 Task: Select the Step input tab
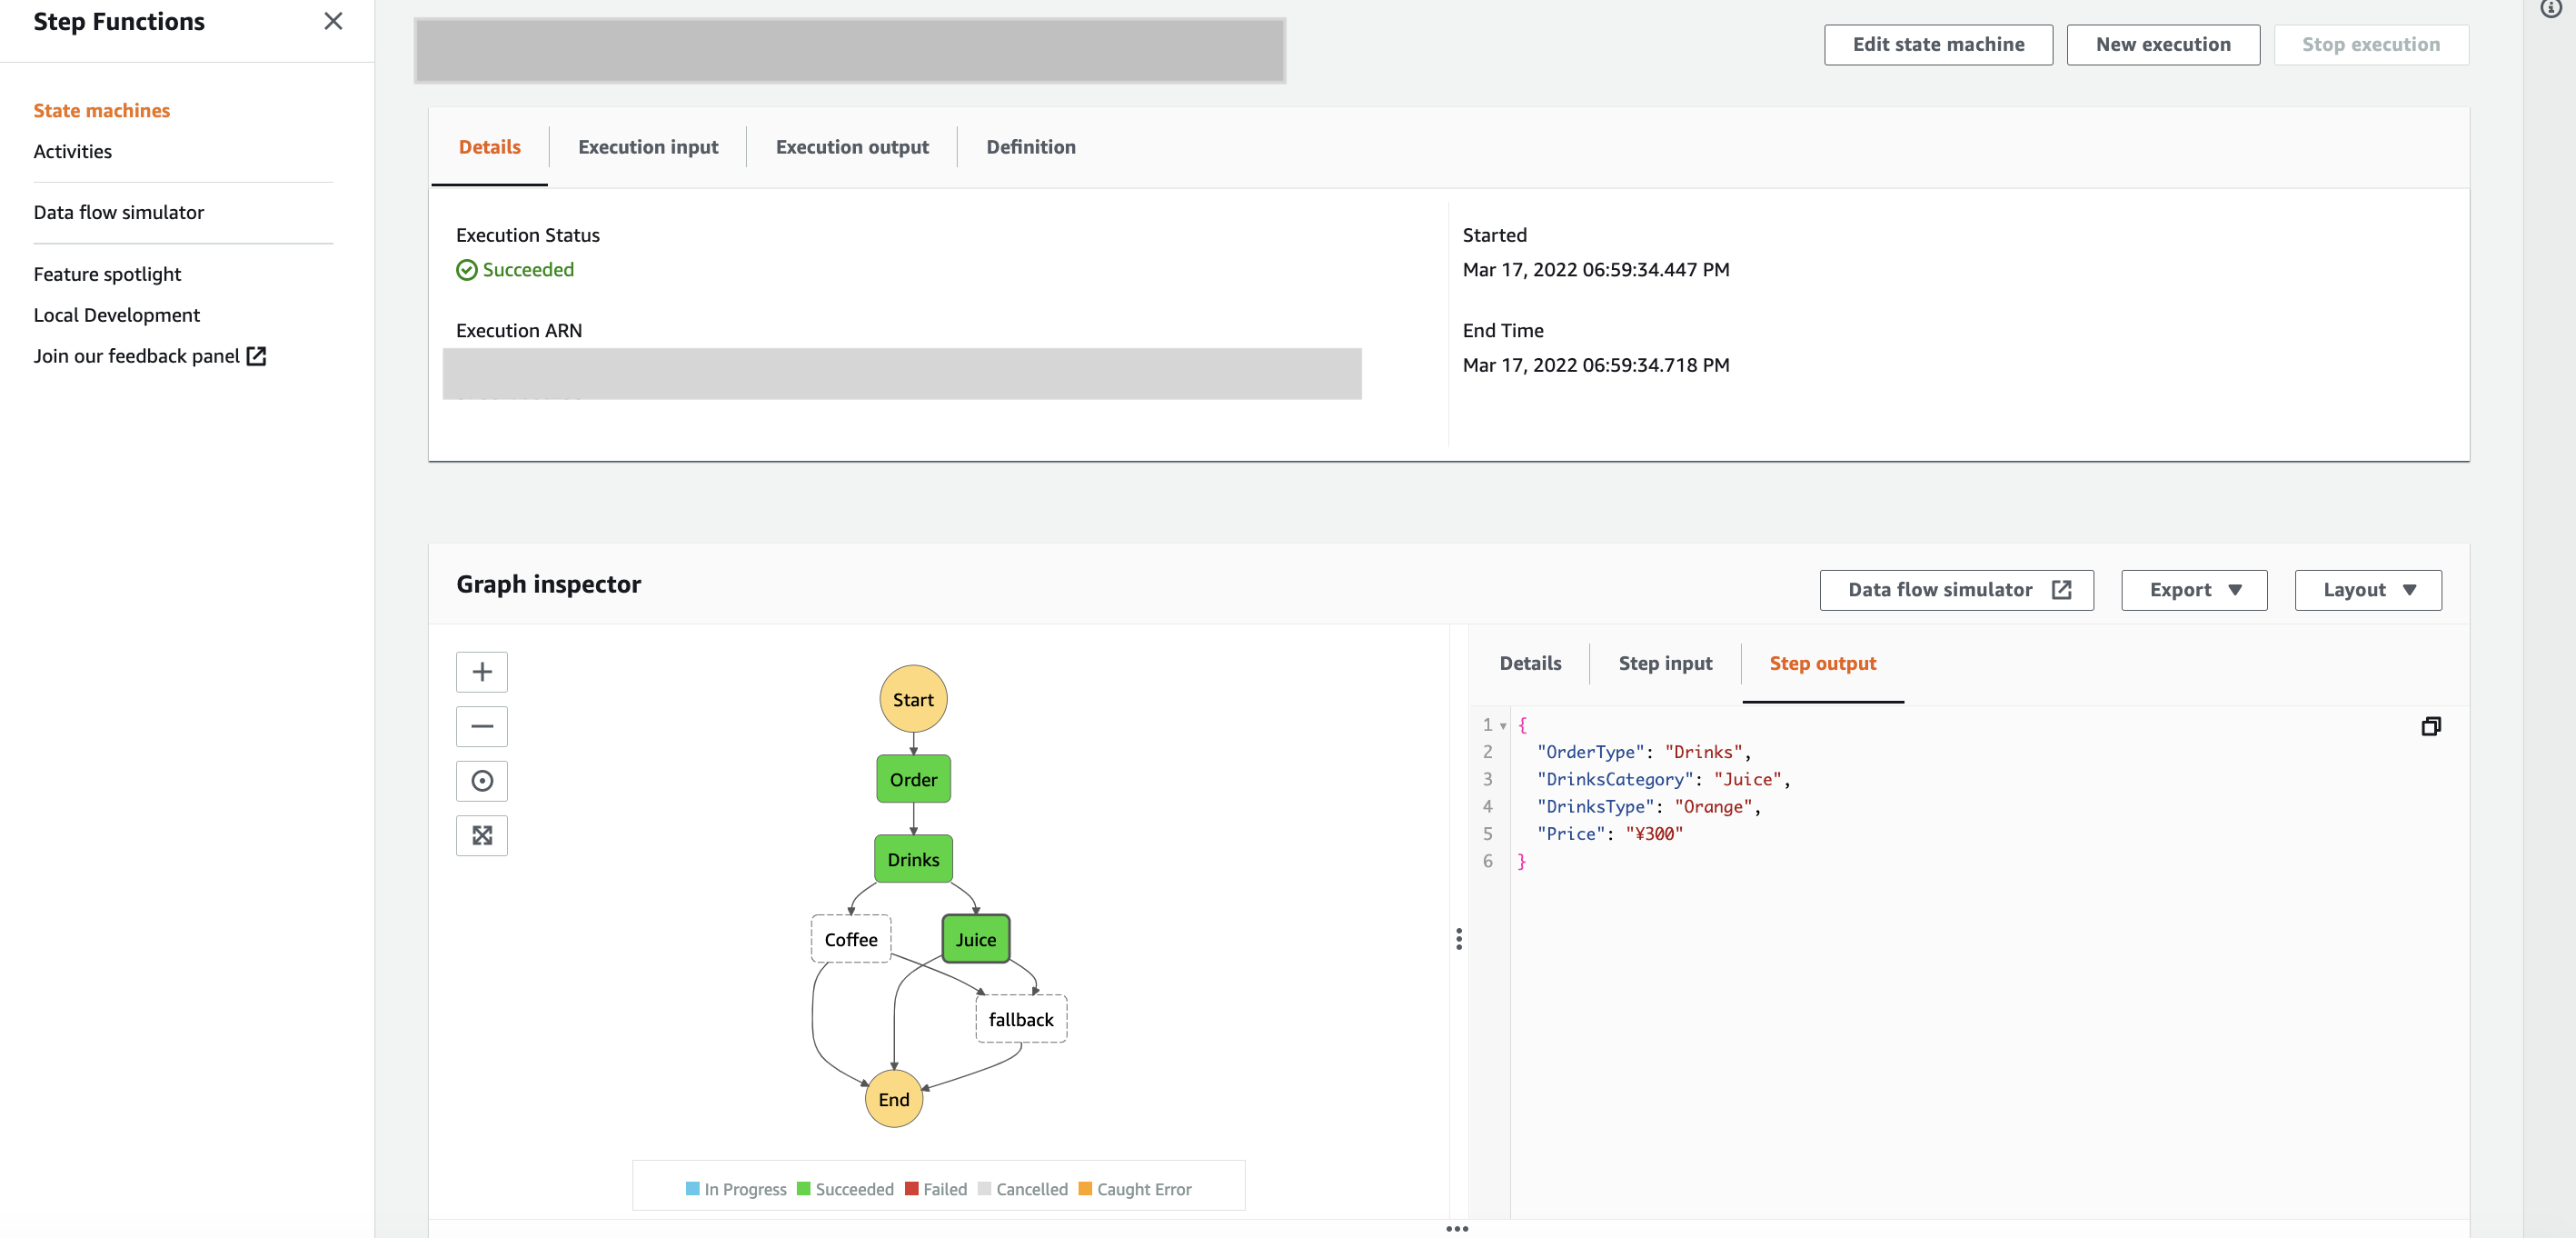(x=1666, y=663)
